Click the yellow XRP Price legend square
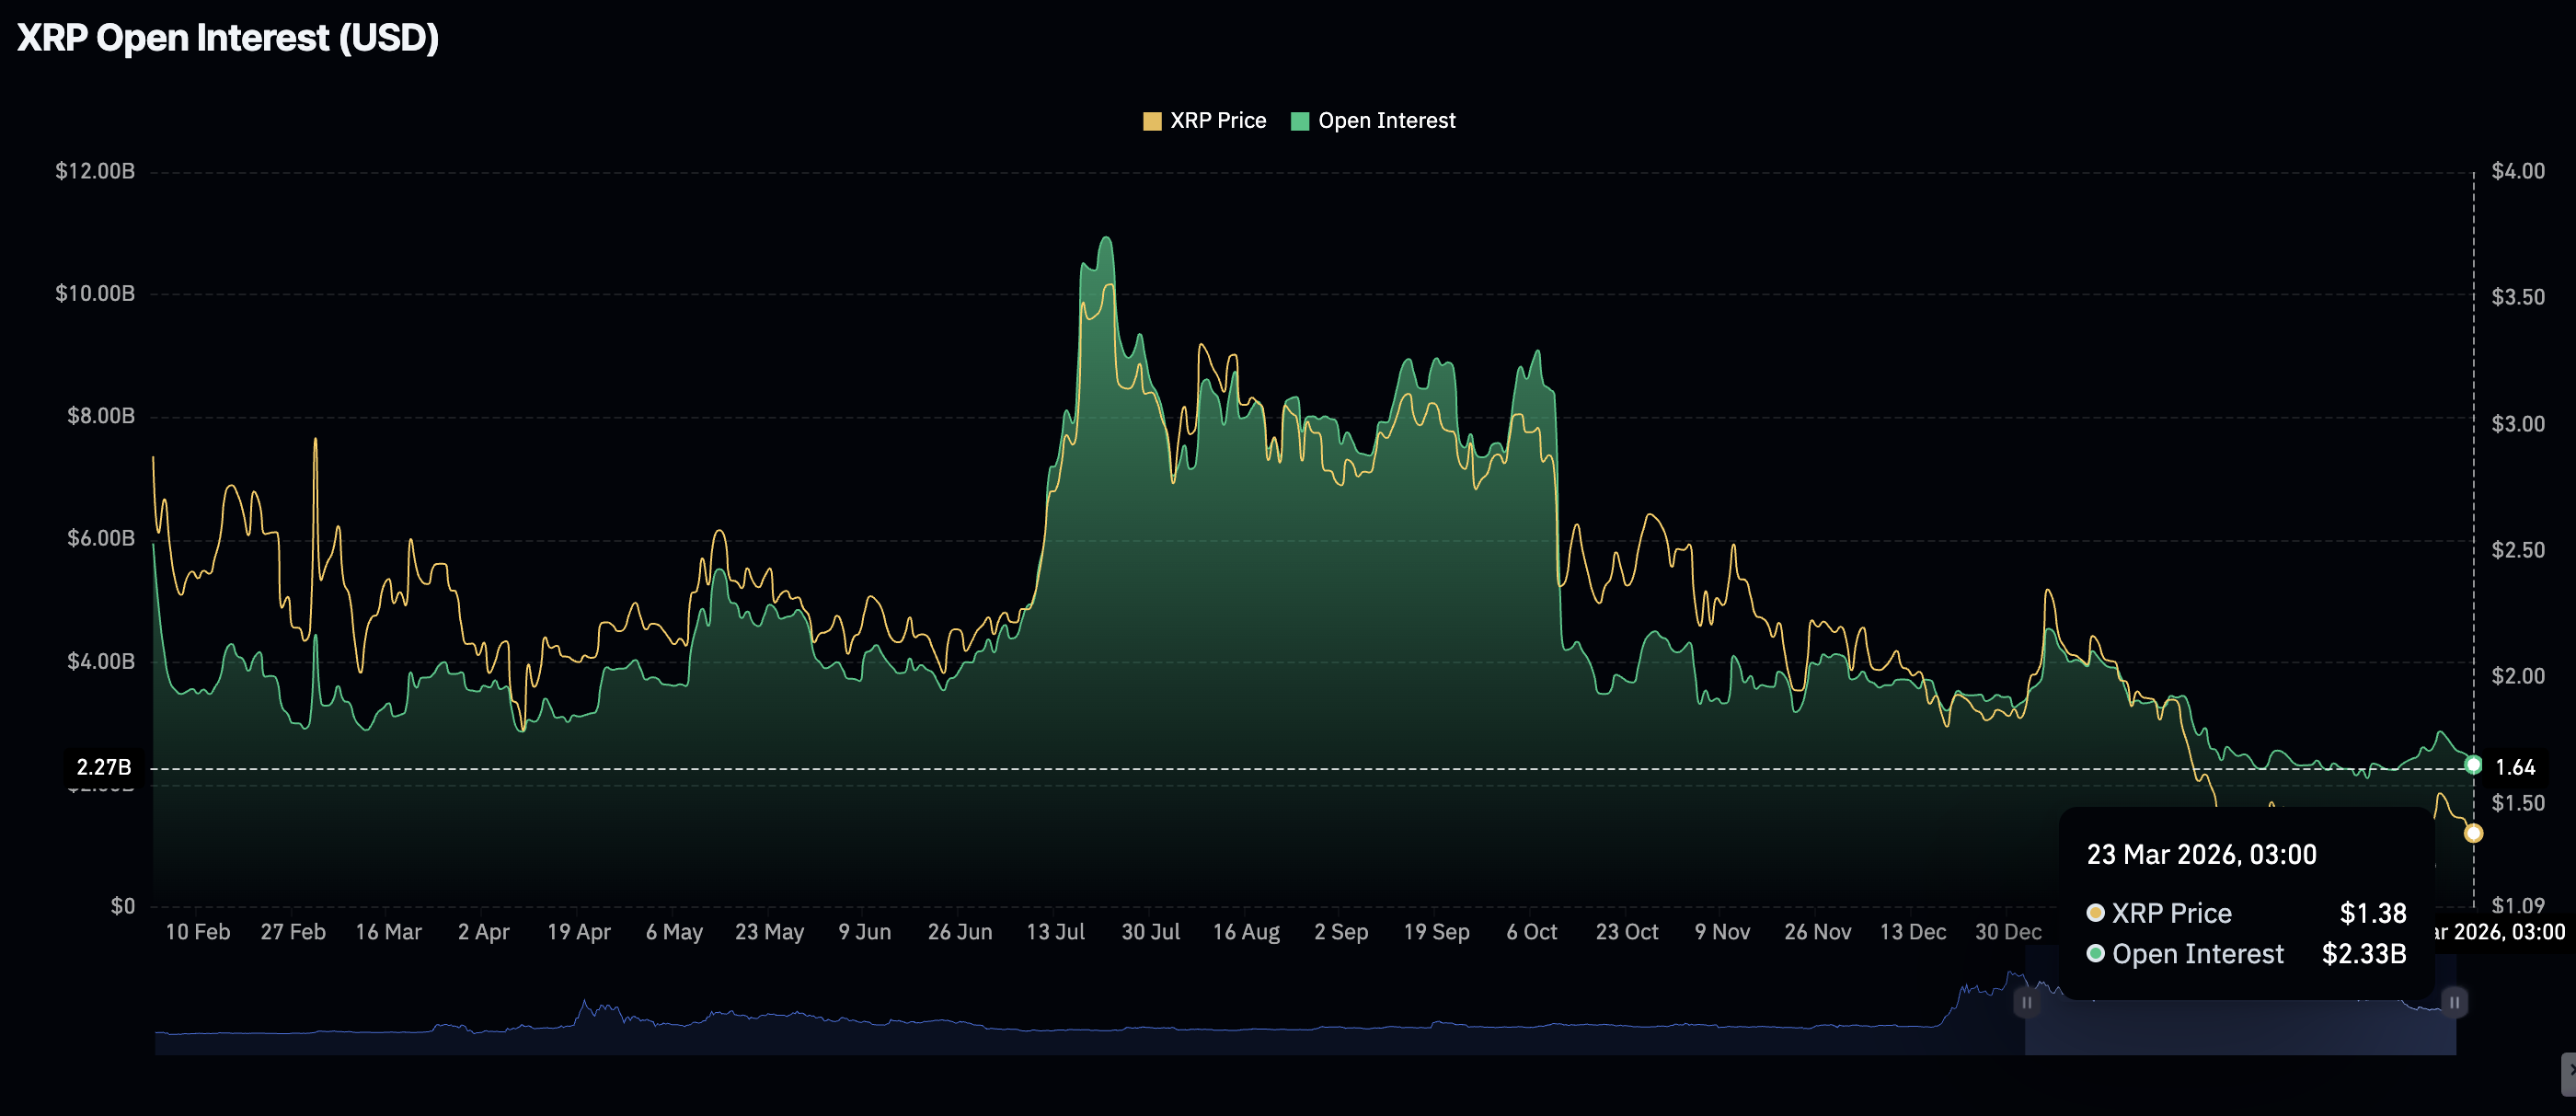 coord(1152,121)
